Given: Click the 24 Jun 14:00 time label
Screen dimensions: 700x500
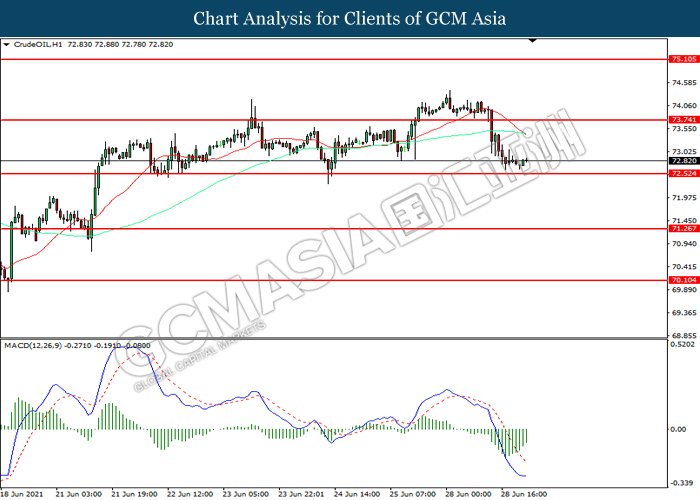Looking at the screenshot, I should [357, 494].
